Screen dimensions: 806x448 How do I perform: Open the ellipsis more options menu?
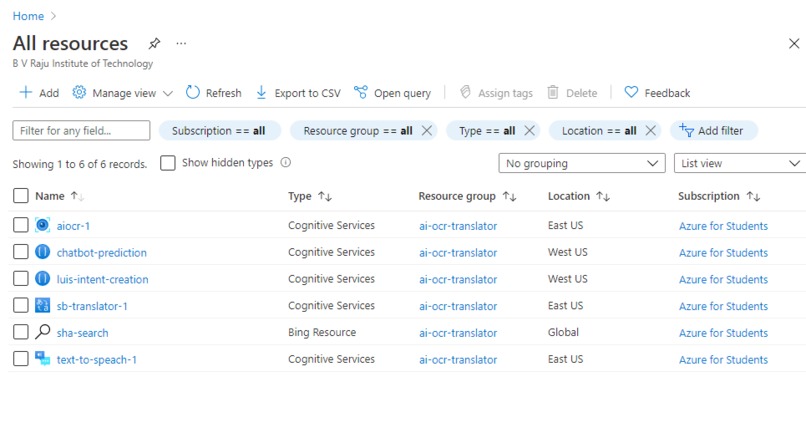click(181, 44)
